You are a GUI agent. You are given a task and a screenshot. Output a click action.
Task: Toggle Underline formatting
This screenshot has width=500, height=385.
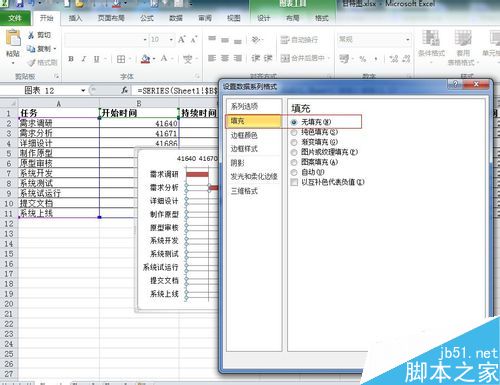96,59
